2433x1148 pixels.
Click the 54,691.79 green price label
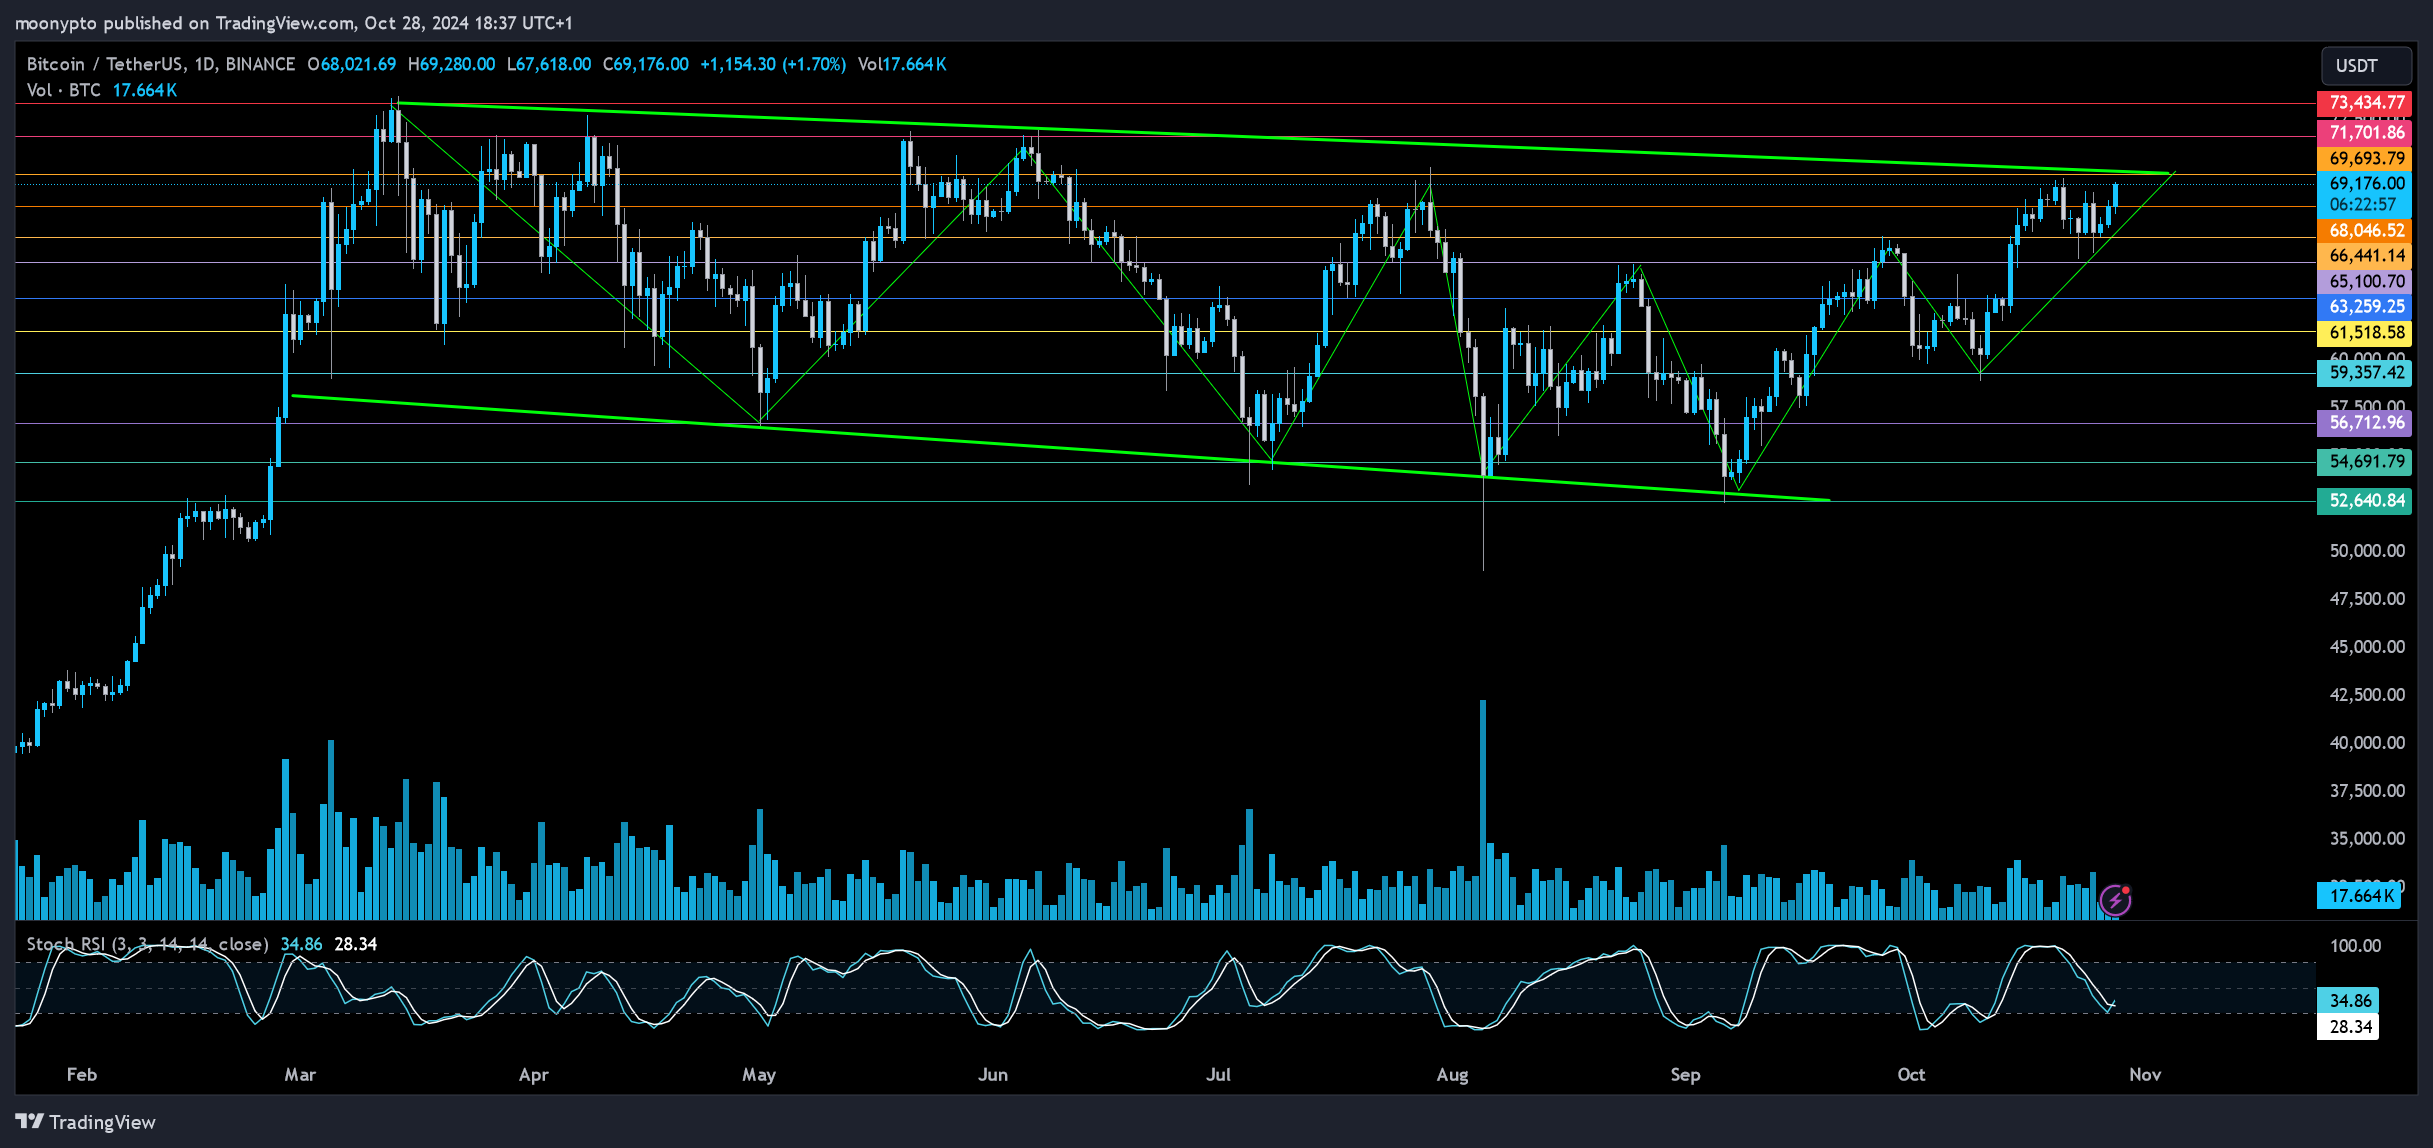tap(2365, 462)
